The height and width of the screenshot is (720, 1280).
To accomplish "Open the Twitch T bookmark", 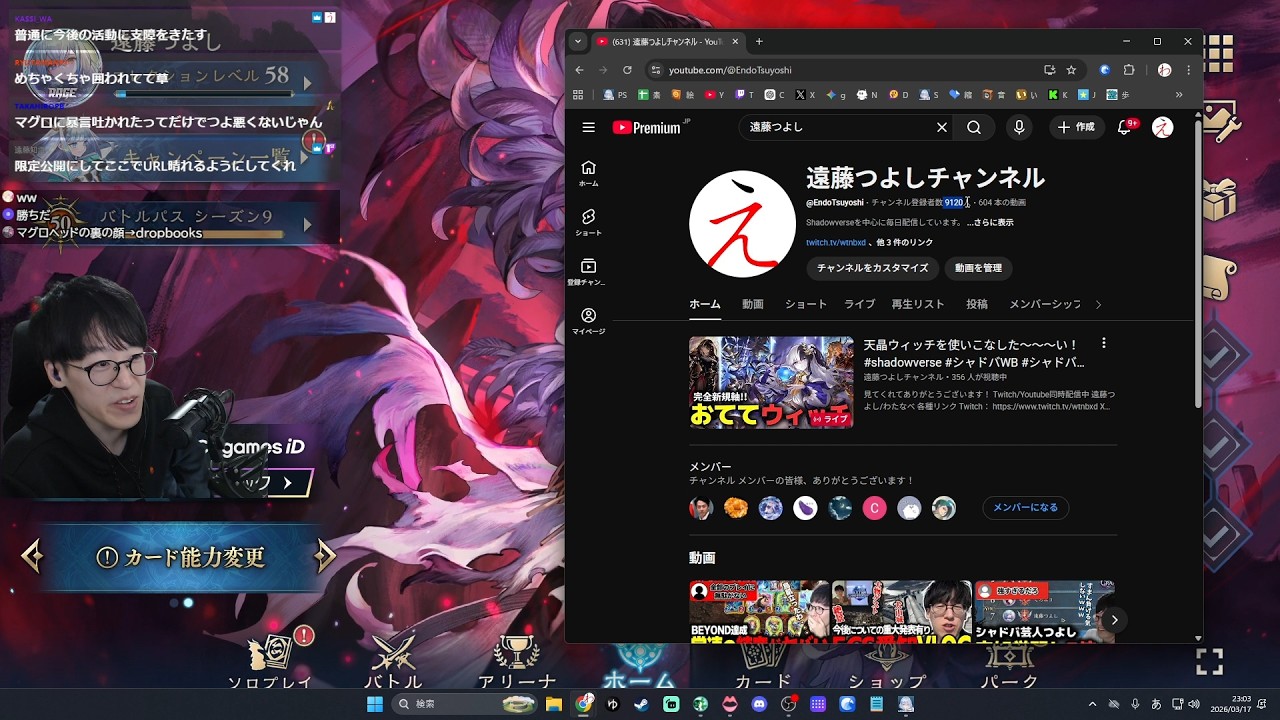I will coord(745,95).
